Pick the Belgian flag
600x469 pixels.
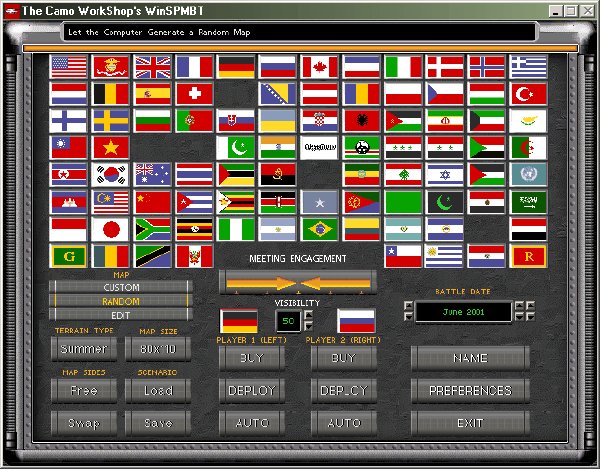[x=111, y=94]
